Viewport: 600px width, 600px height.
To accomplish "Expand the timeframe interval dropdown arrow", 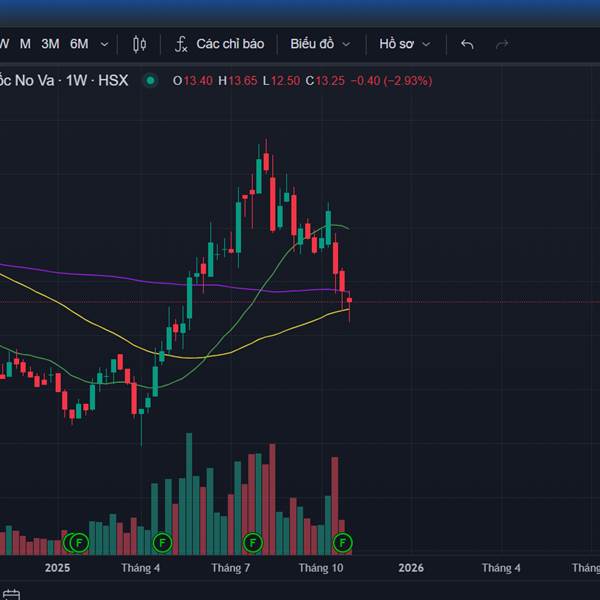I will pos(104,44).
